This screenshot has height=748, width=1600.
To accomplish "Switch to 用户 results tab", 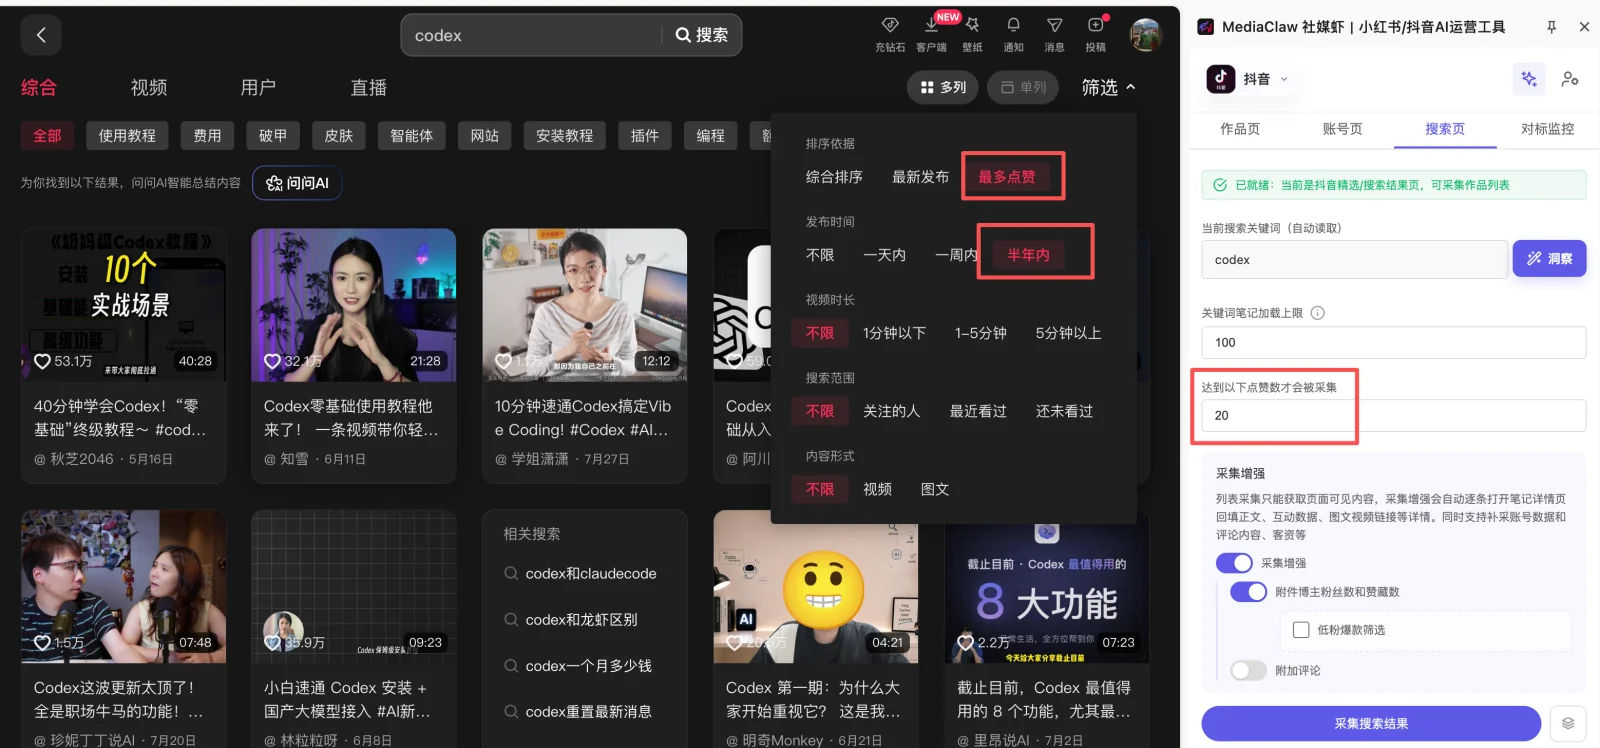I will (258, 88).
